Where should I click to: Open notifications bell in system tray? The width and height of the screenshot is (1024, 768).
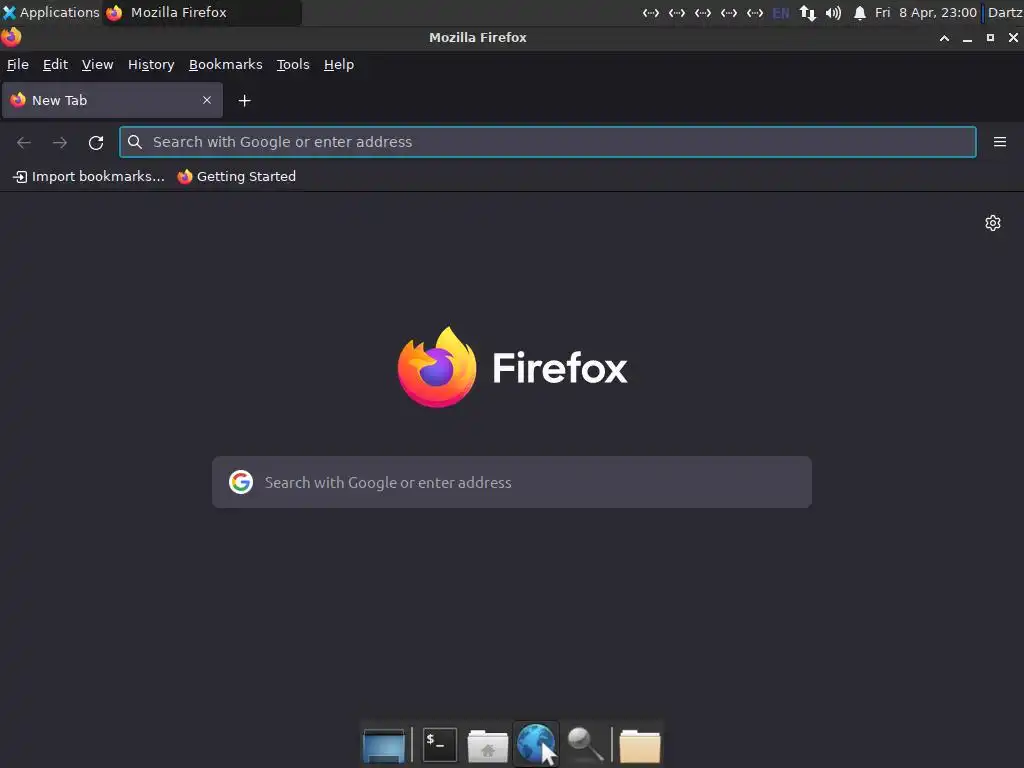(x=860, y=12)
